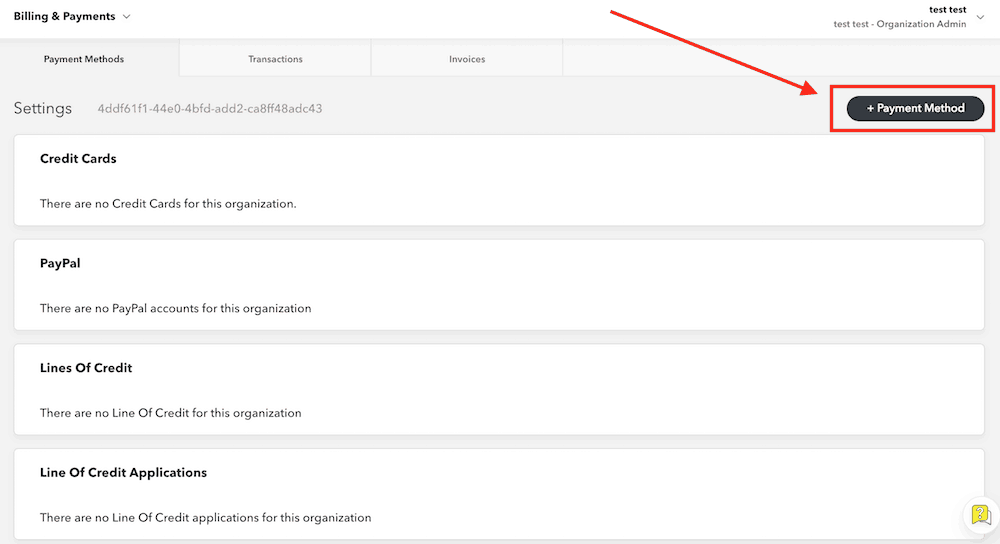The image size is (1000, 544).
Task: Expand the Billing & Payments chevron
Action: [x=126, y=17]
